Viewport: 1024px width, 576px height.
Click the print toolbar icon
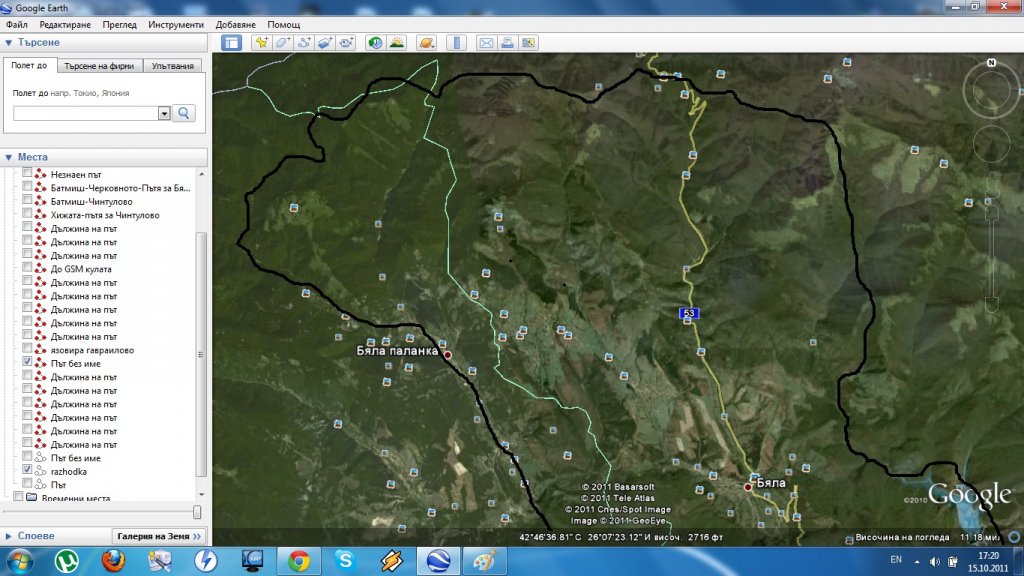(x=507, y=43)
